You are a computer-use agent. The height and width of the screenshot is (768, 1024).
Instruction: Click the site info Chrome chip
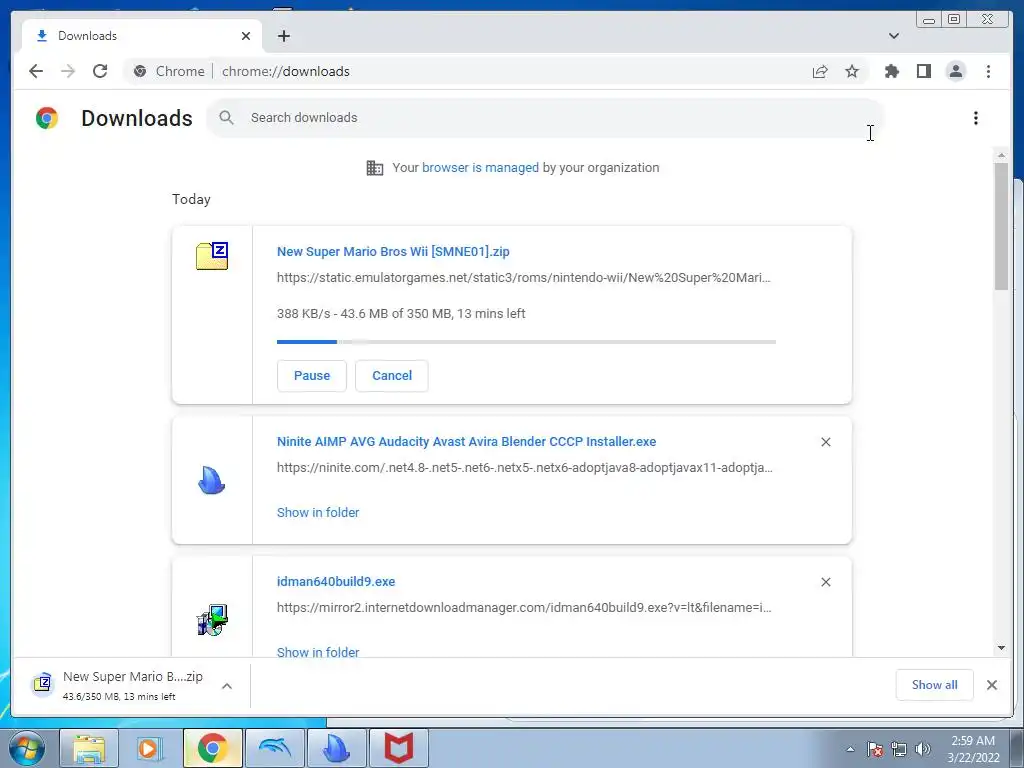169,71
